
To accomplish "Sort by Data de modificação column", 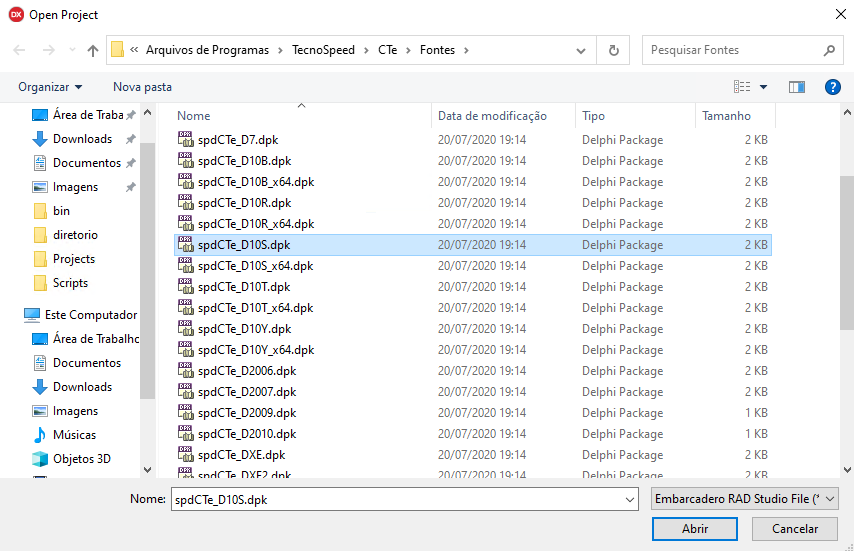I will [x=492, y=116].
